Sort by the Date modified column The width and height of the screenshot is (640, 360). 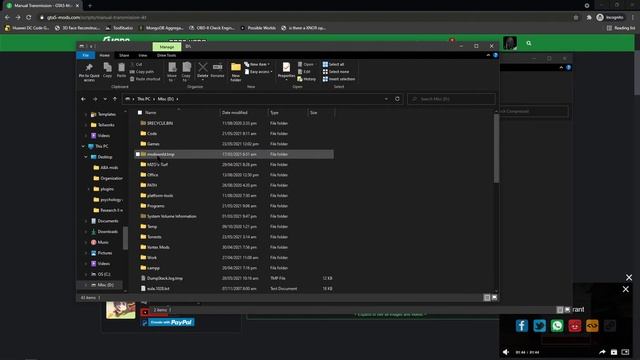coord(243,113)
